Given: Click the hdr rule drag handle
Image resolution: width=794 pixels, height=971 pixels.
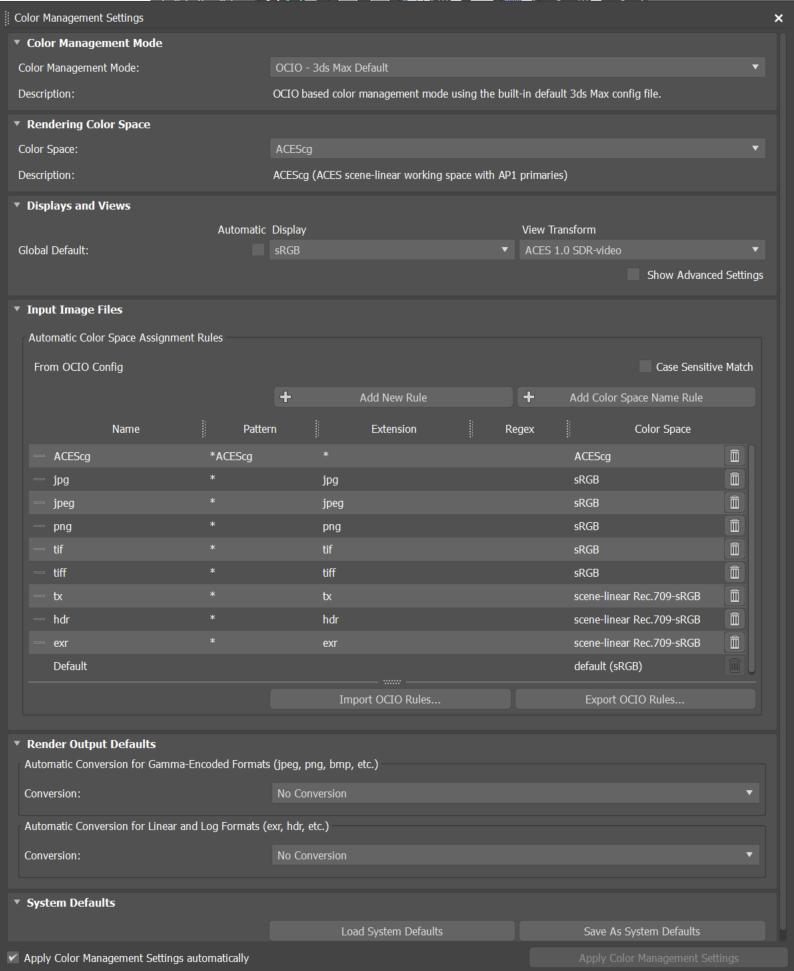Looking at the screenshot, I should click(x=39, y=619).
